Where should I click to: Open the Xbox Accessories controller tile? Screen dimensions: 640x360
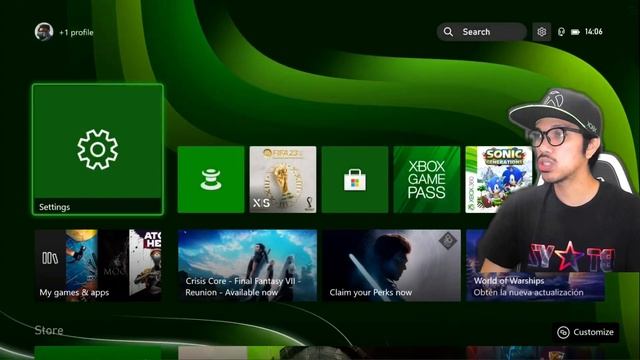[211, 180]
